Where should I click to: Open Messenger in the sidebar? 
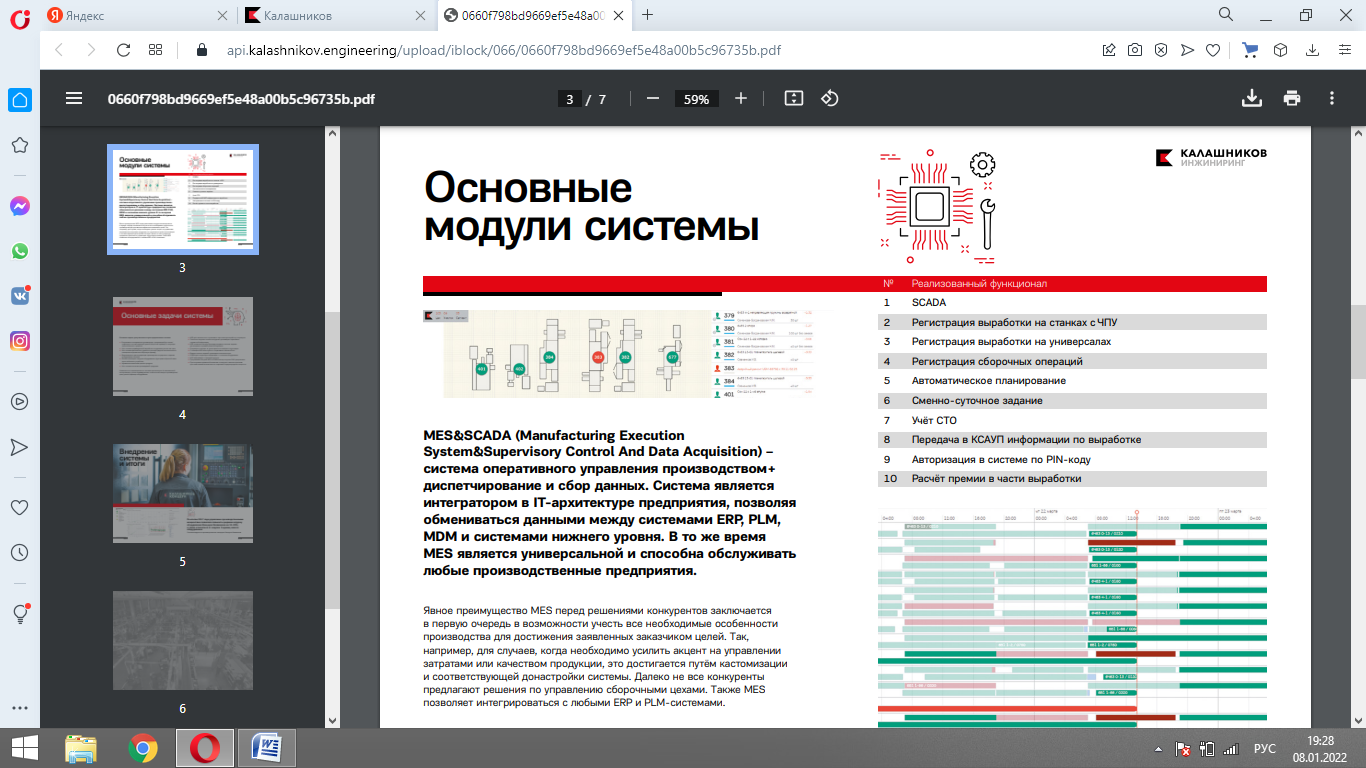point(20,206)
